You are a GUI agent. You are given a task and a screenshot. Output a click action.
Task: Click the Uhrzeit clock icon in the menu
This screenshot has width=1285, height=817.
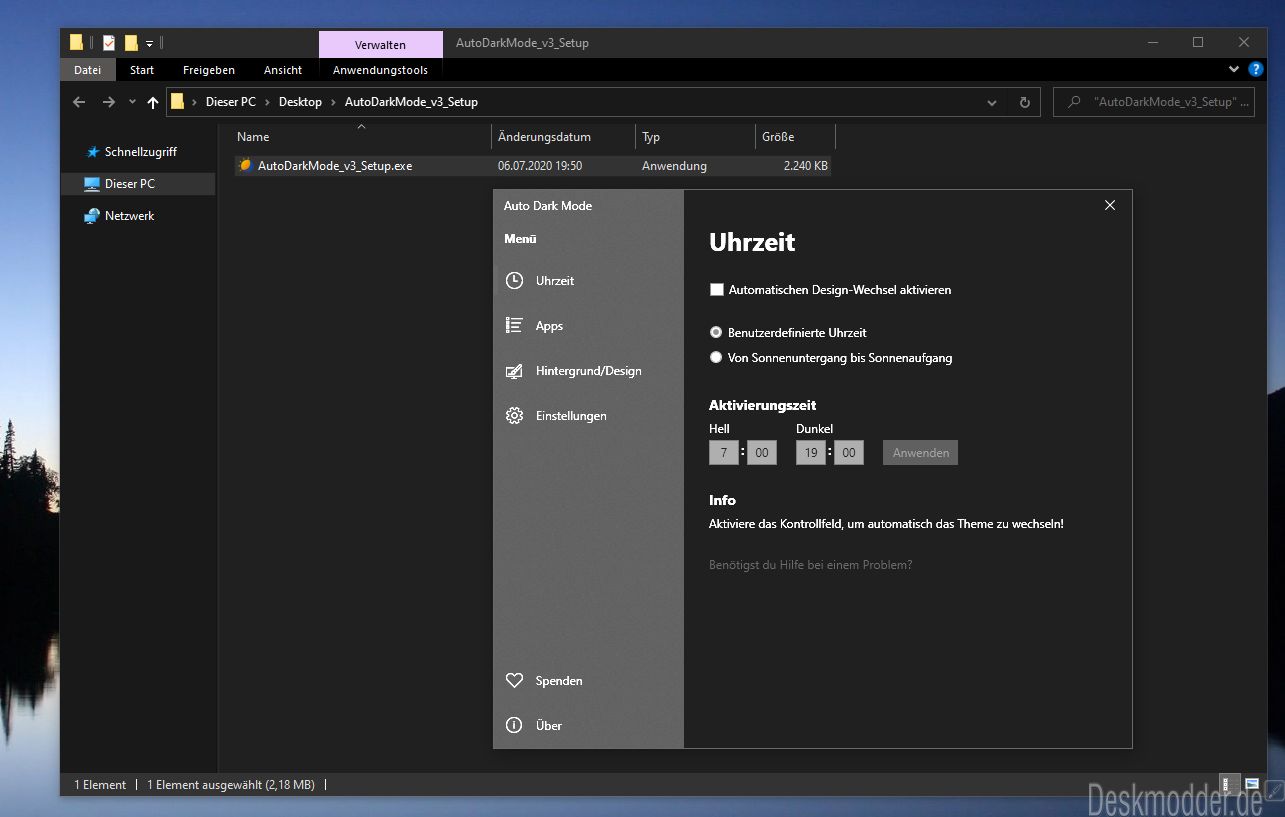tap(514, 281)
